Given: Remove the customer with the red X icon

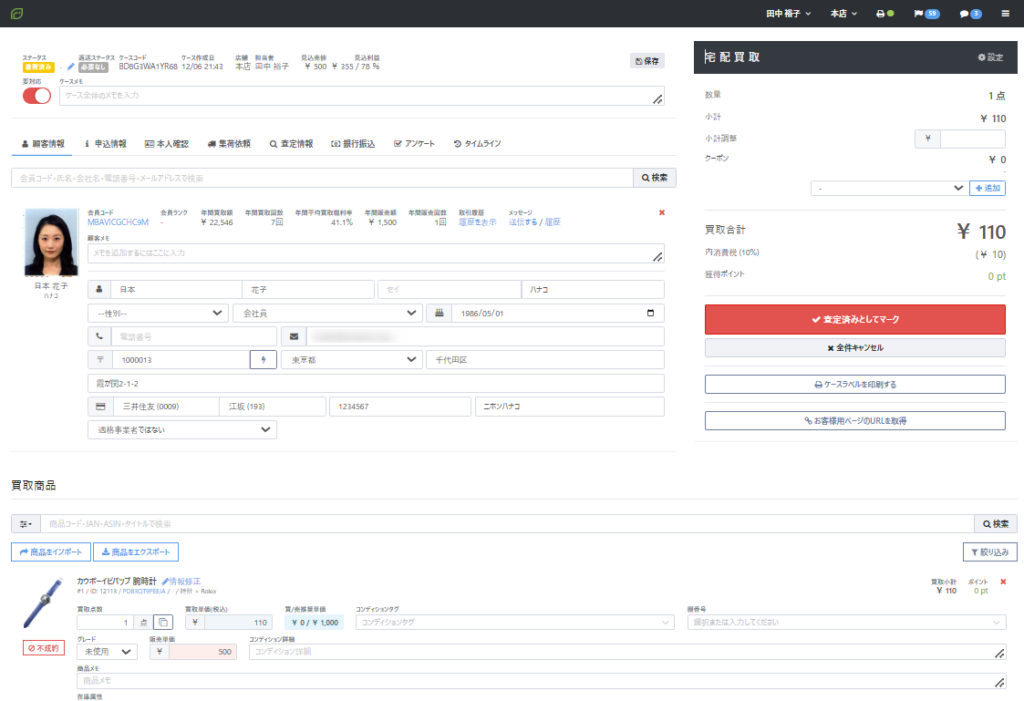Looking at the screenshot, I should (x=662, y=213).
